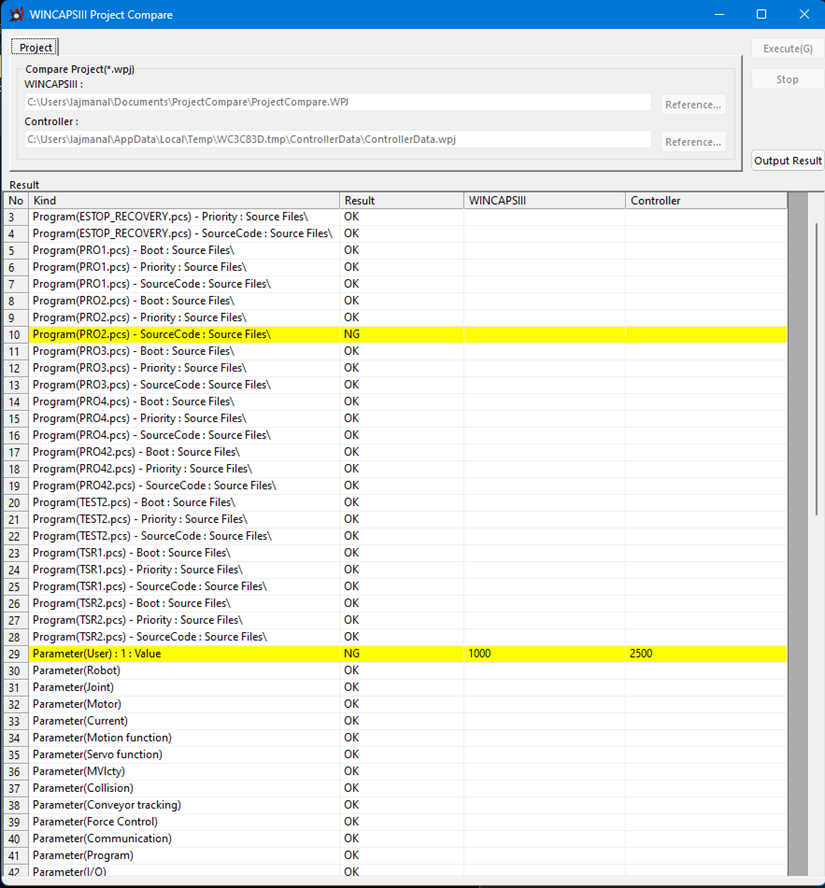Select row Parameter(Current)
This screenshot has width=825, height=888.
click(x=395, y=721)
